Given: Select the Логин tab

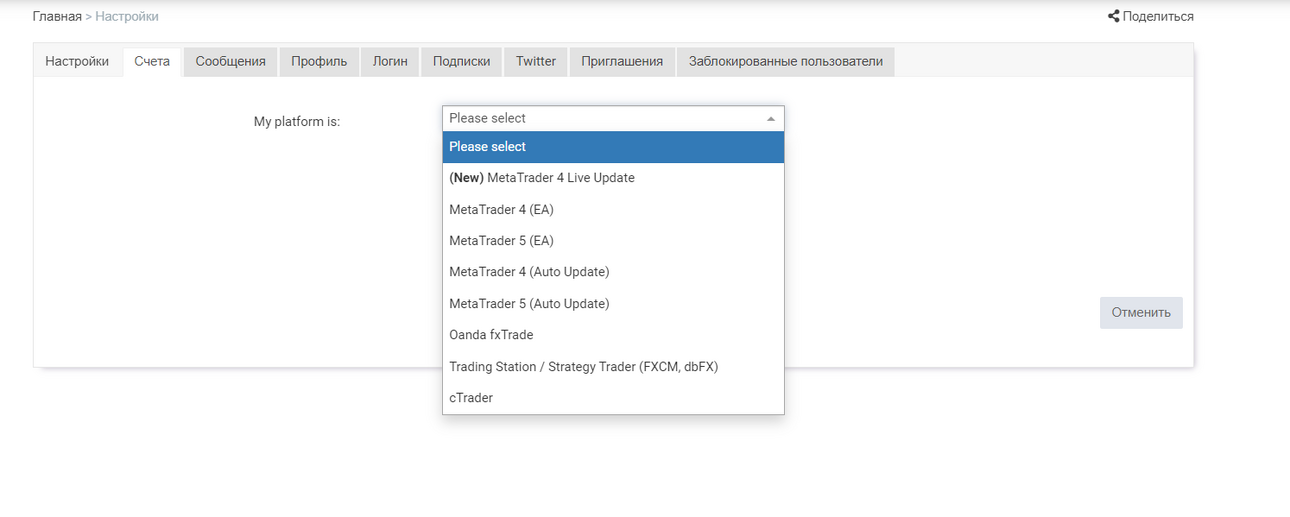Looking at the screenshot, I should [x=390, y=61].
